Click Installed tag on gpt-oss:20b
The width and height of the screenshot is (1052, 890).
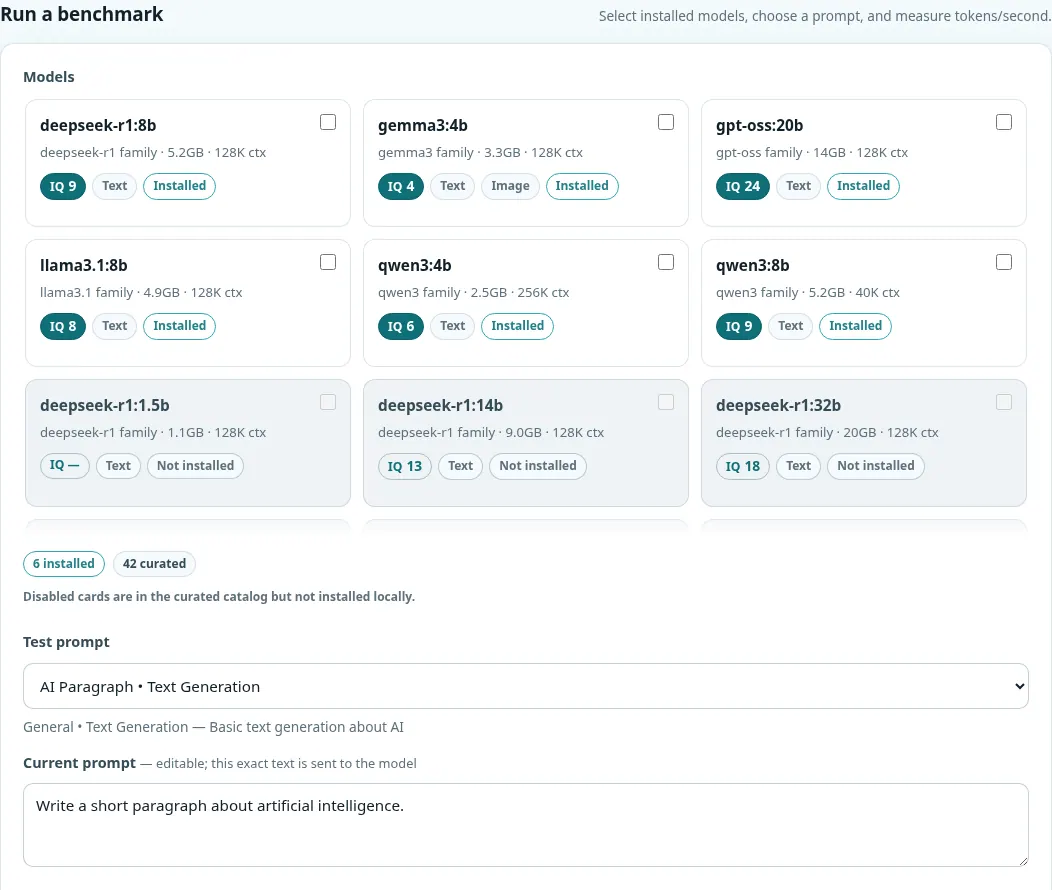[x=863, y=186]
